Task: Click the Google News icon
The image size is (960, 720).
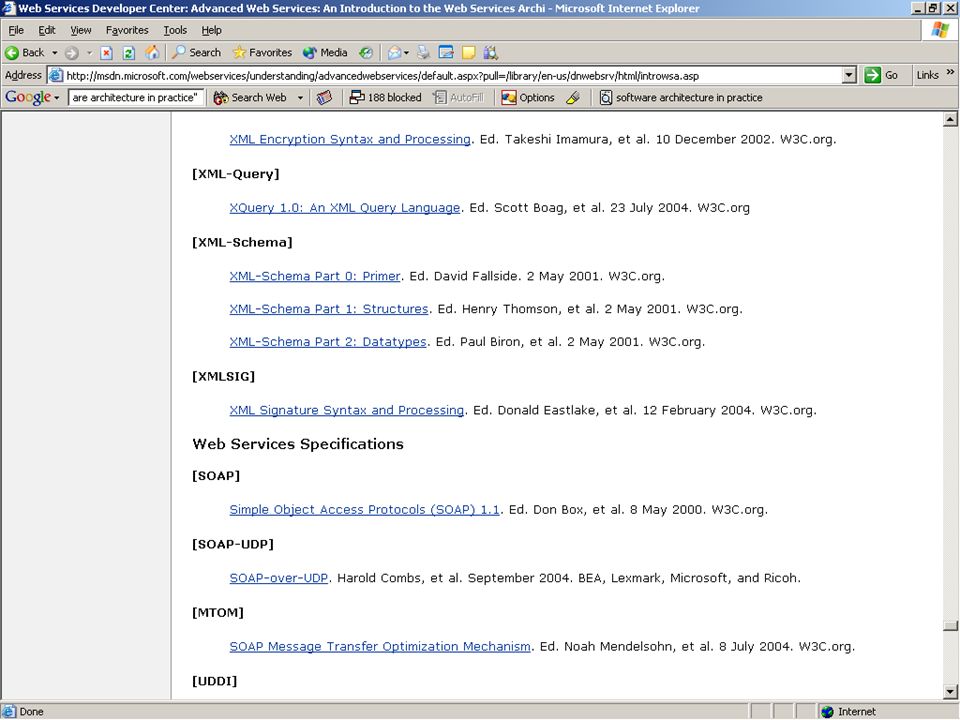Action: [324, 97]
